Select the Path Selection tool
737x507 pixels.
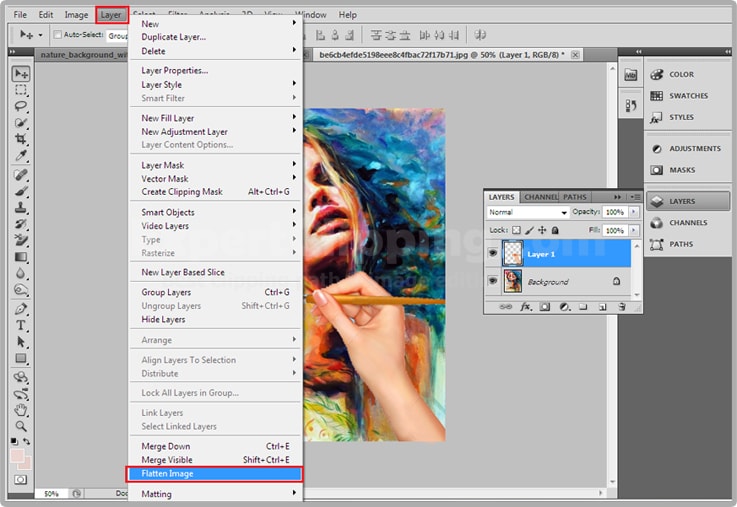coord(21,342)
